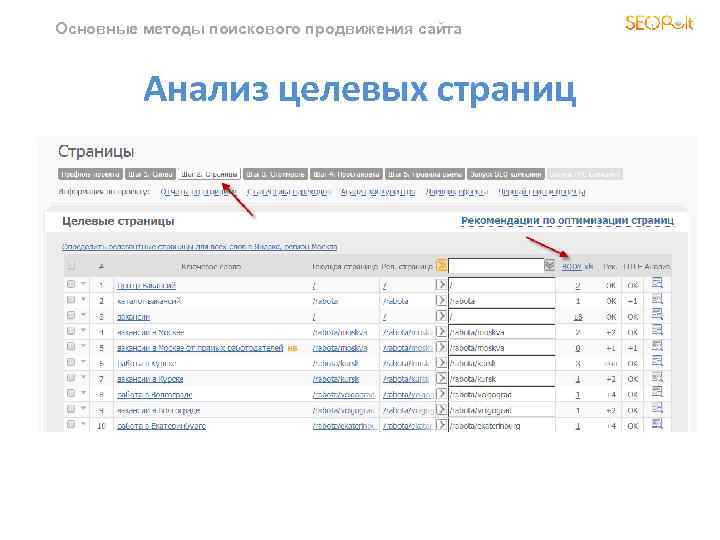Open the dropdown arrow in row 9

point(83,409)
